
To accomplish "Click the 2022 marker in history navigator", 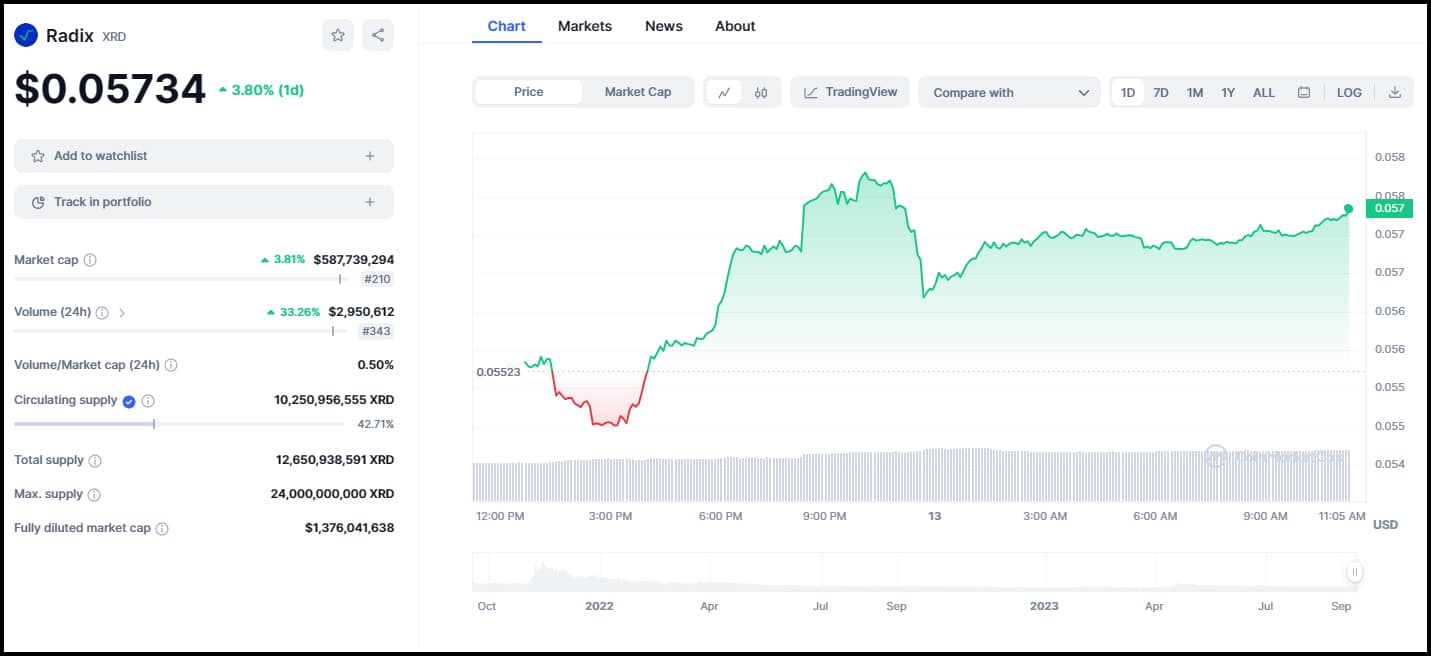I will pyautogui.click(x=599, y=606).
